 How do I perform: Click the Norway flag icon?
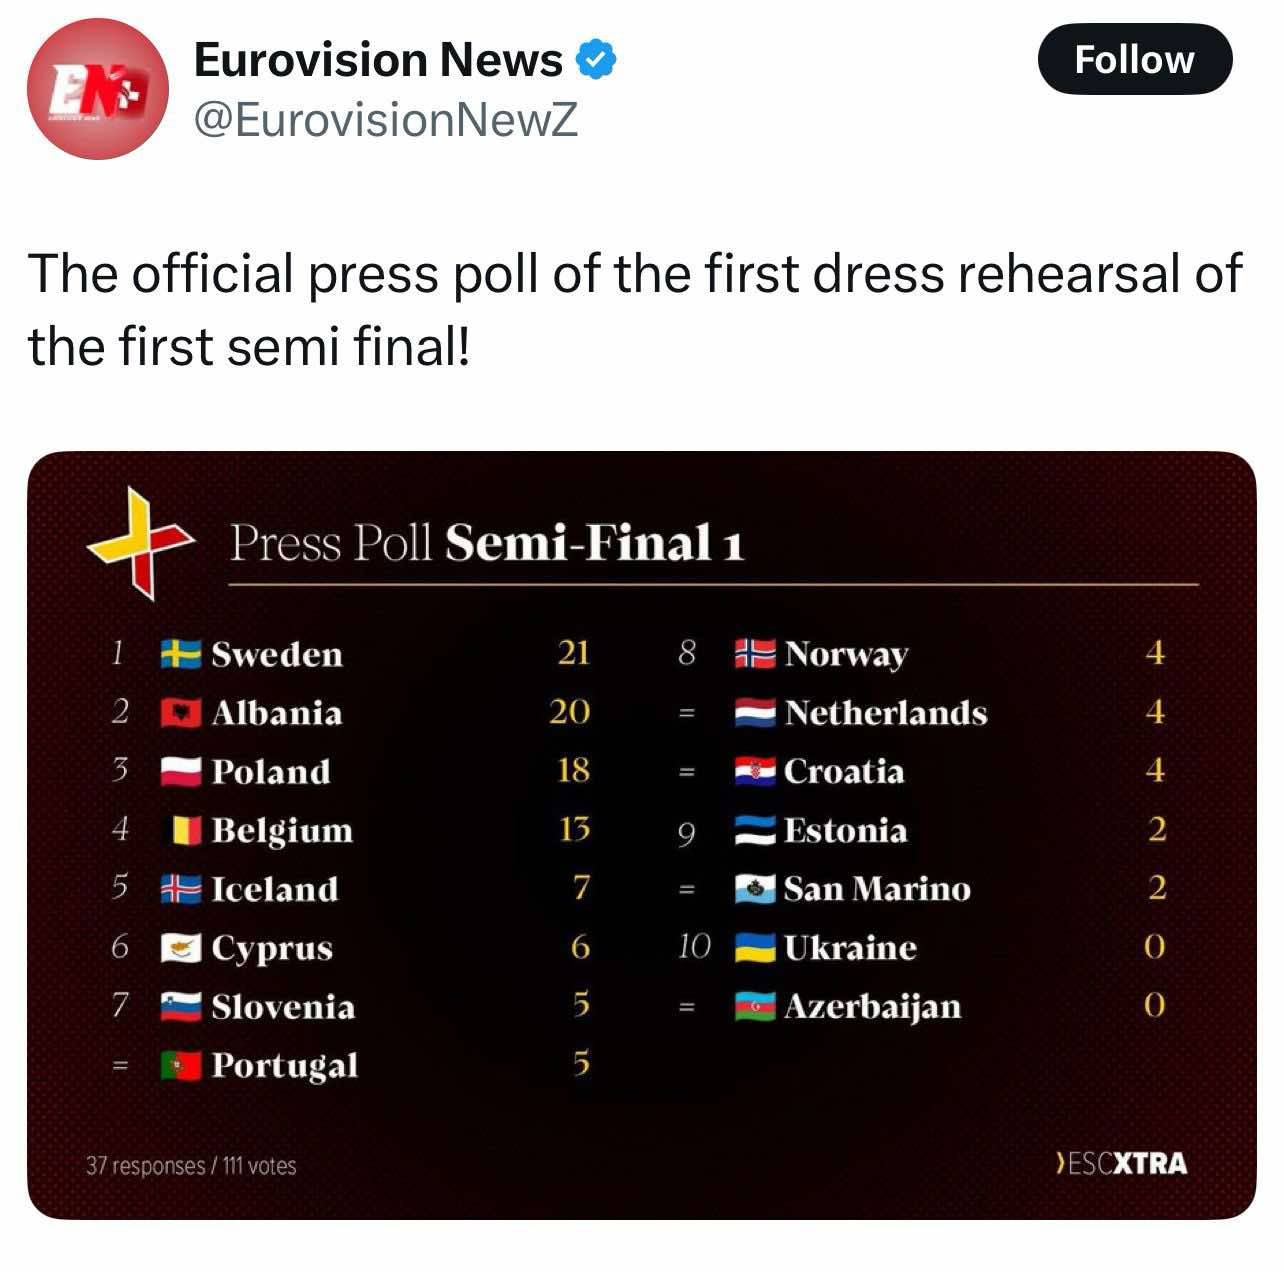pyautogui.click(x=755, y=653)
